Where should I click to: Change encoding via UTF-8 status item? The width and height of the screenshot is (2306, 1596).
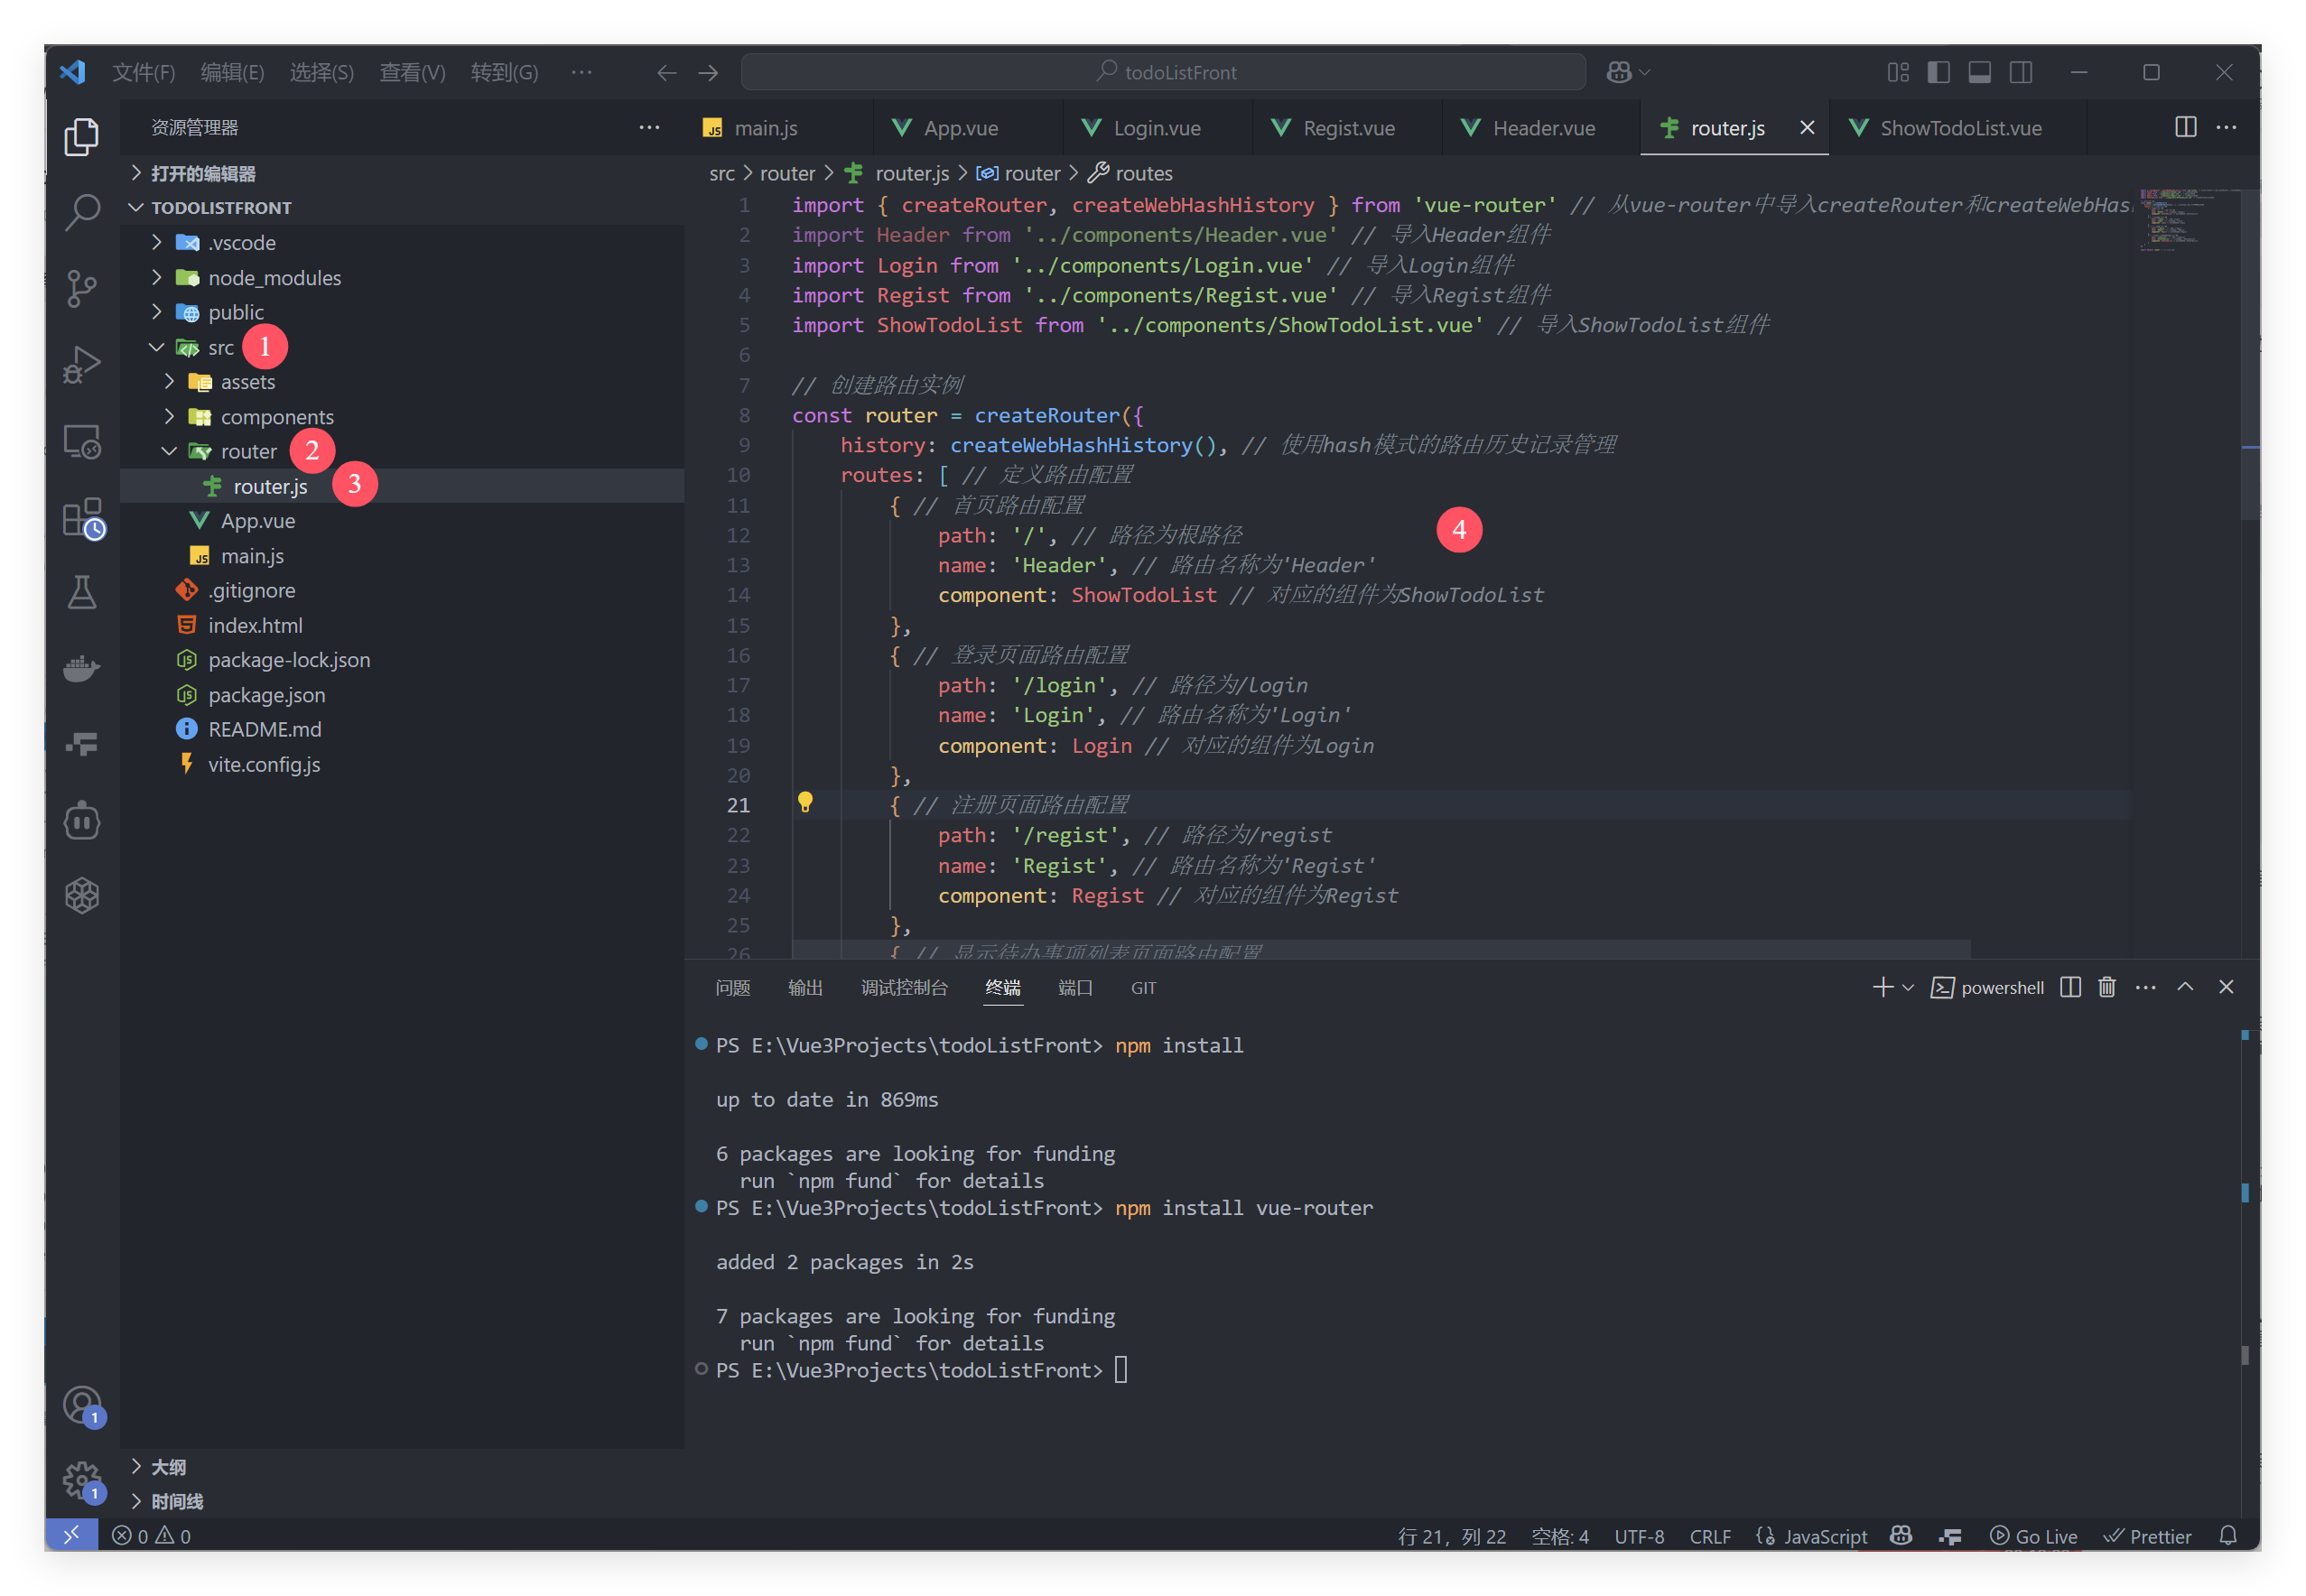tap(1639, 1536)
